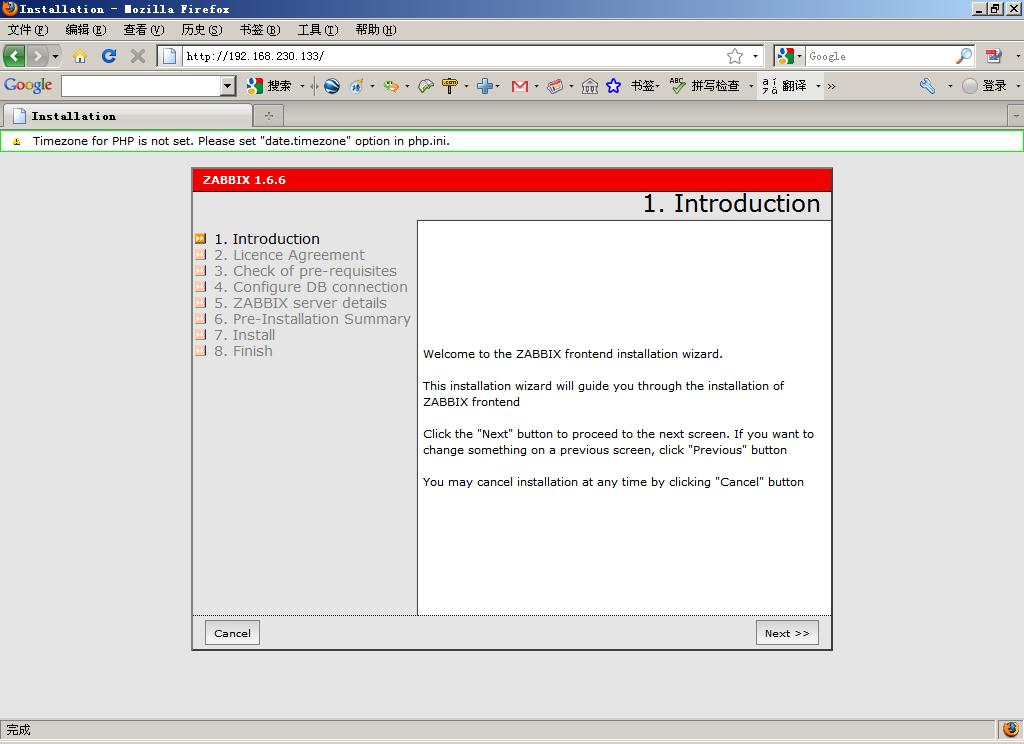The width and height of the screenshot is (1024, 744).
Task: Click the 拼写检查 spell check button
Action: click(x=705, y=86)
